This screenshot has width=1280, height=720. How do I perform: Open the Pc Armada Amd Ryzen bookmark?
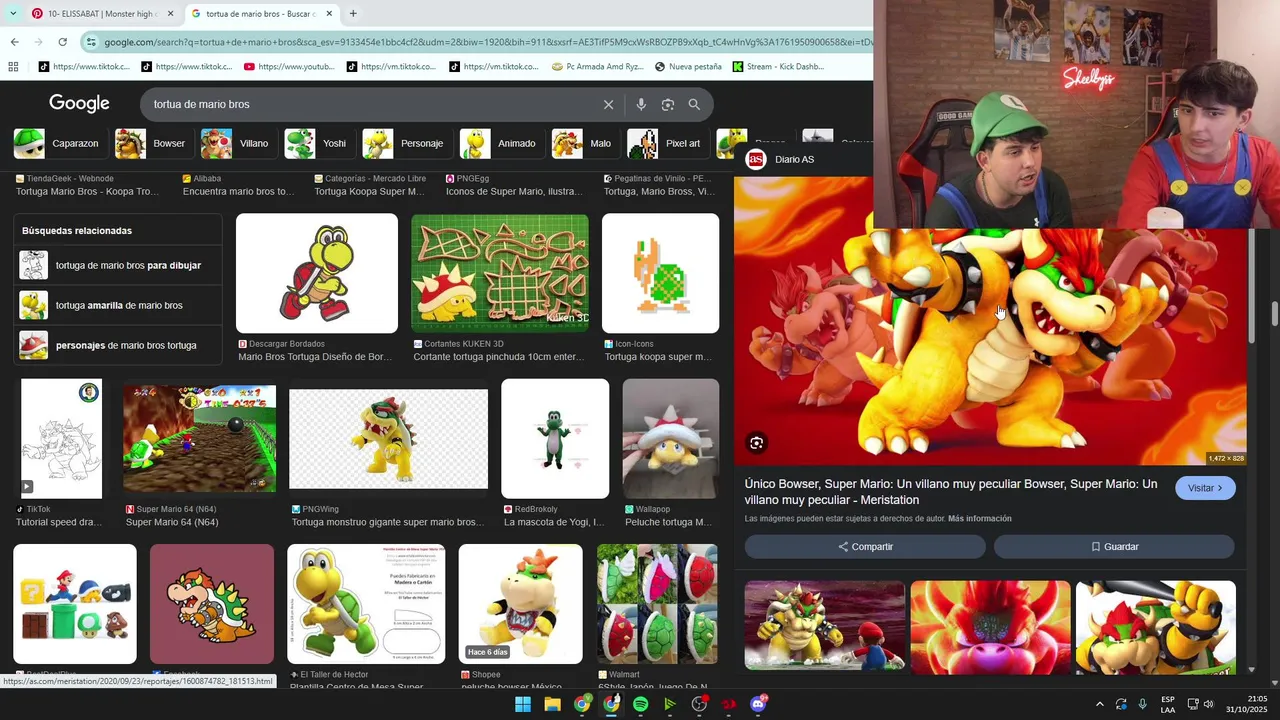597,67
